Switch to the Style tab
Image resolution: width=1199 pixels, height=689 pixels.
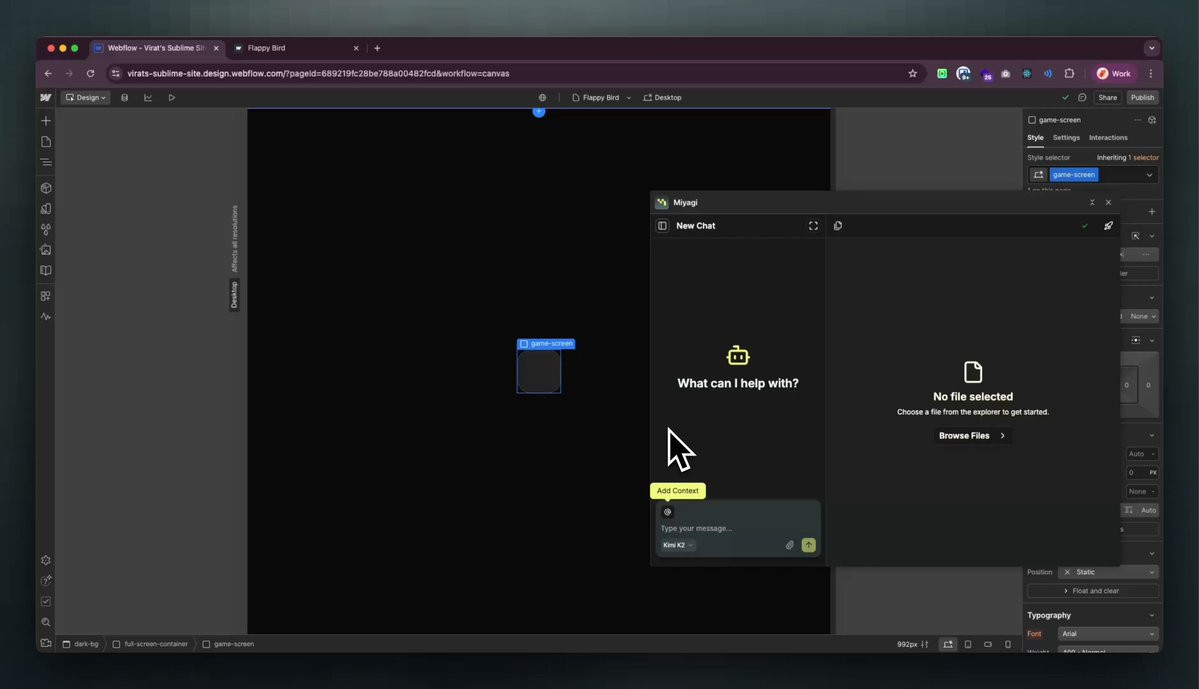click(x=1035, y=138)
